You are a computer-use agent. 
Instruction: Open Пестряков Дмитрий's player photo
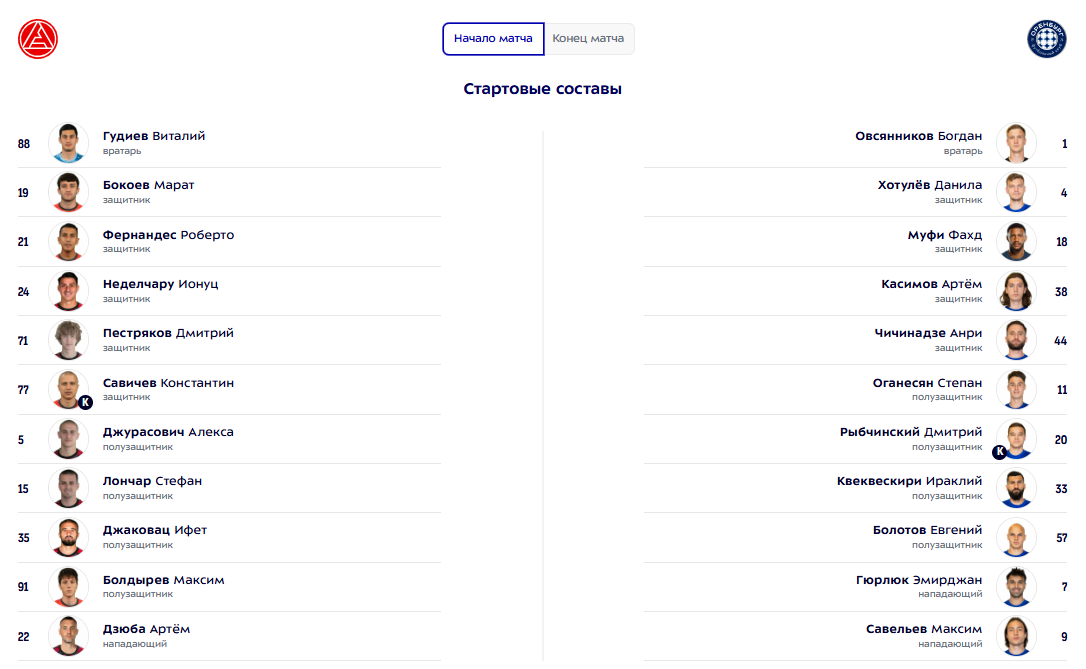coord(69,340)
